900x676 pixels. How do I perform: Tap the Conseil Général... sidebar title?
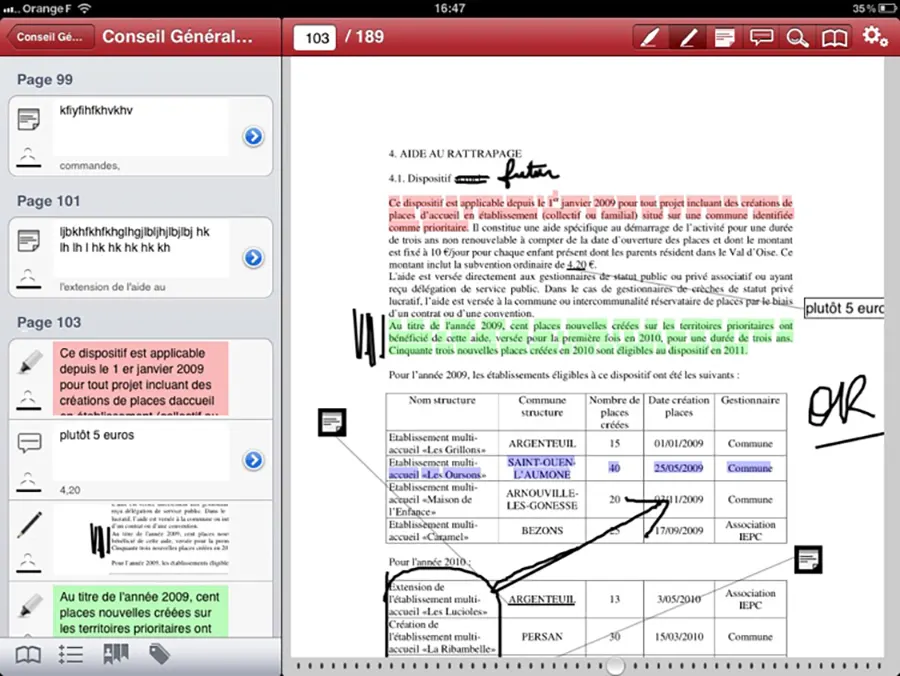(x=177, y=37)
